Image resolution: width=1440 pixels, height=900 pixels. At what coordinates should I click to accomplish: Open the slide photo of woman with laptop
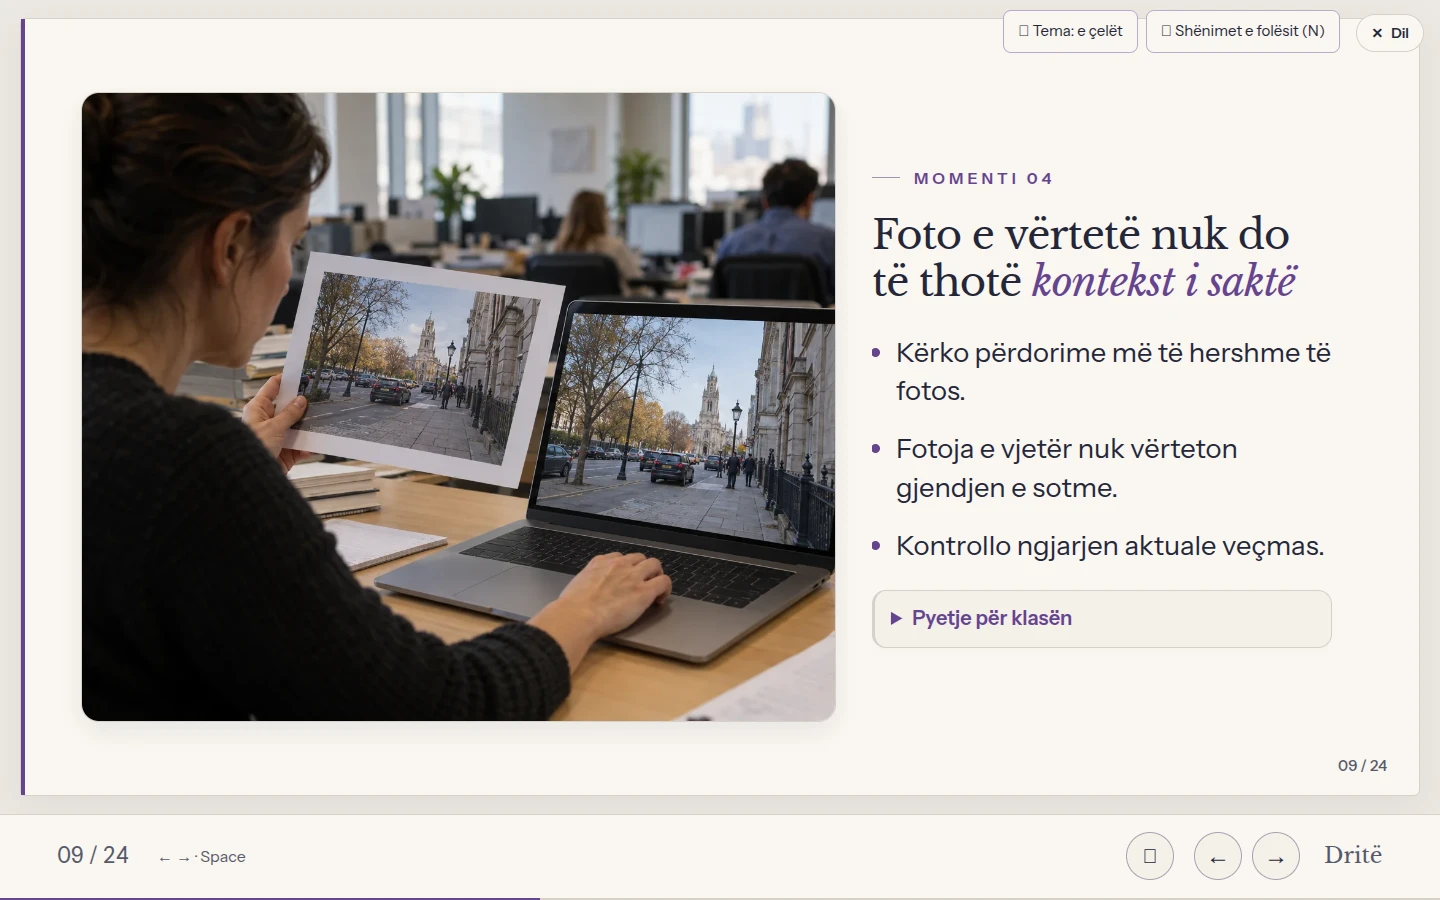(458, 407)
